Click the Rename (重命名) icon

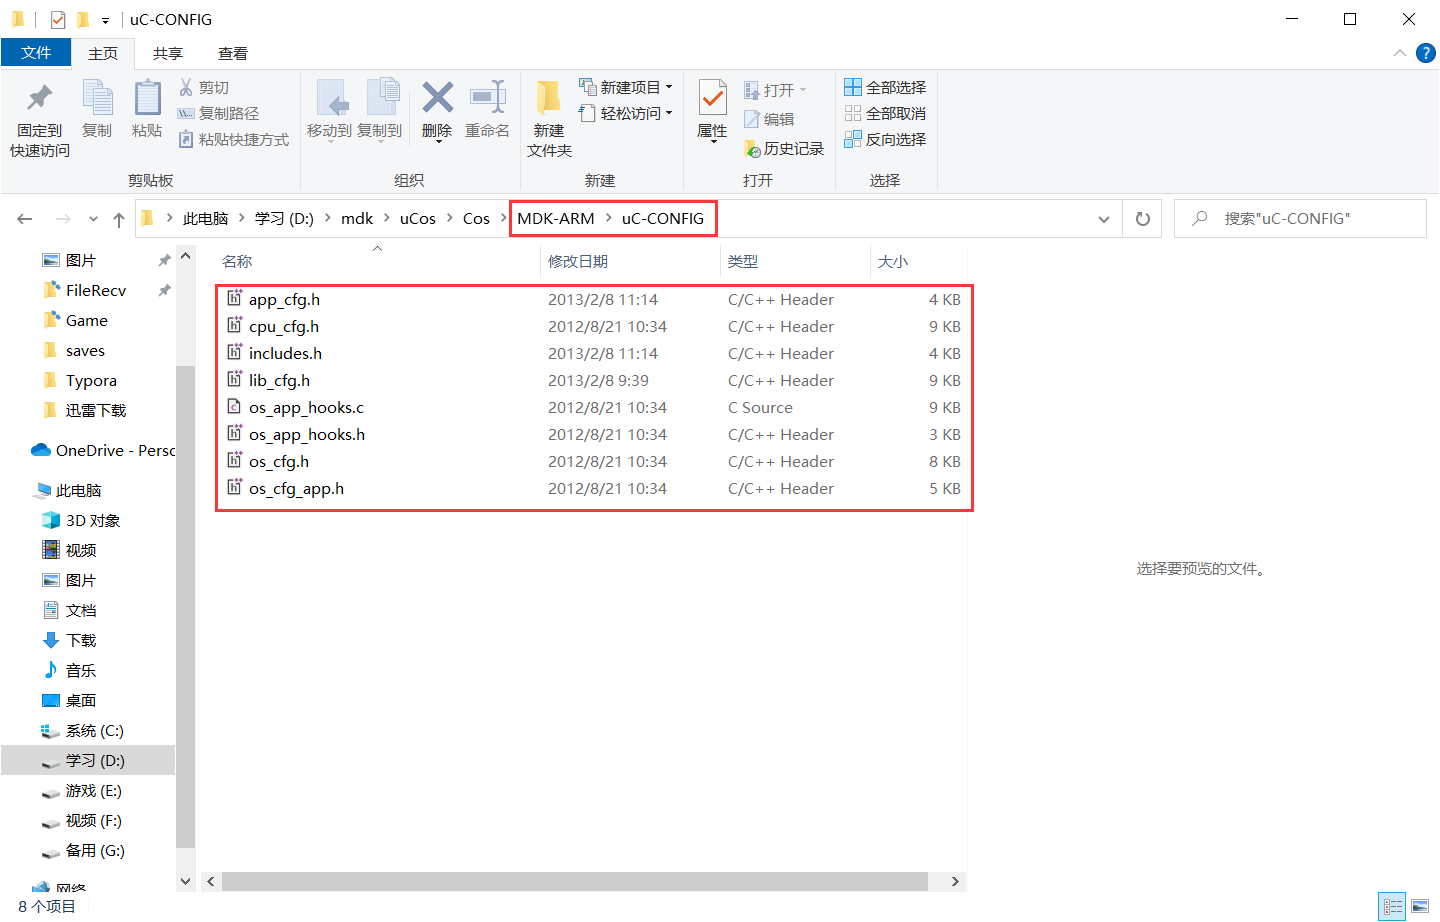(488, 97)
